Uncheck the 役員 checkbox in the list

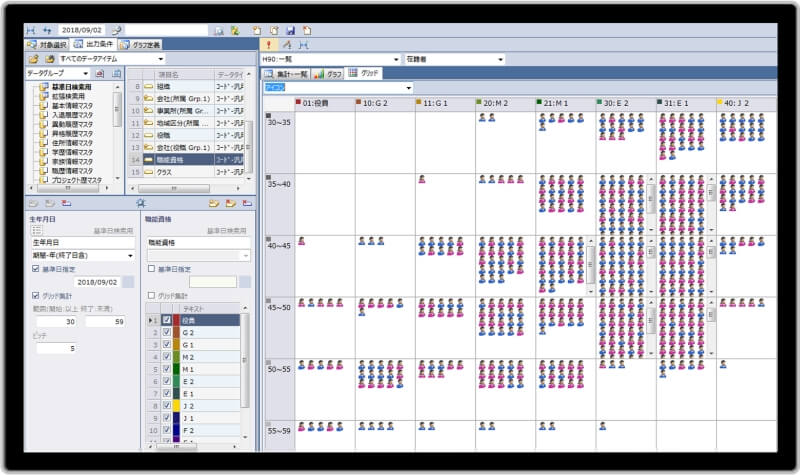tap(166, 320)
